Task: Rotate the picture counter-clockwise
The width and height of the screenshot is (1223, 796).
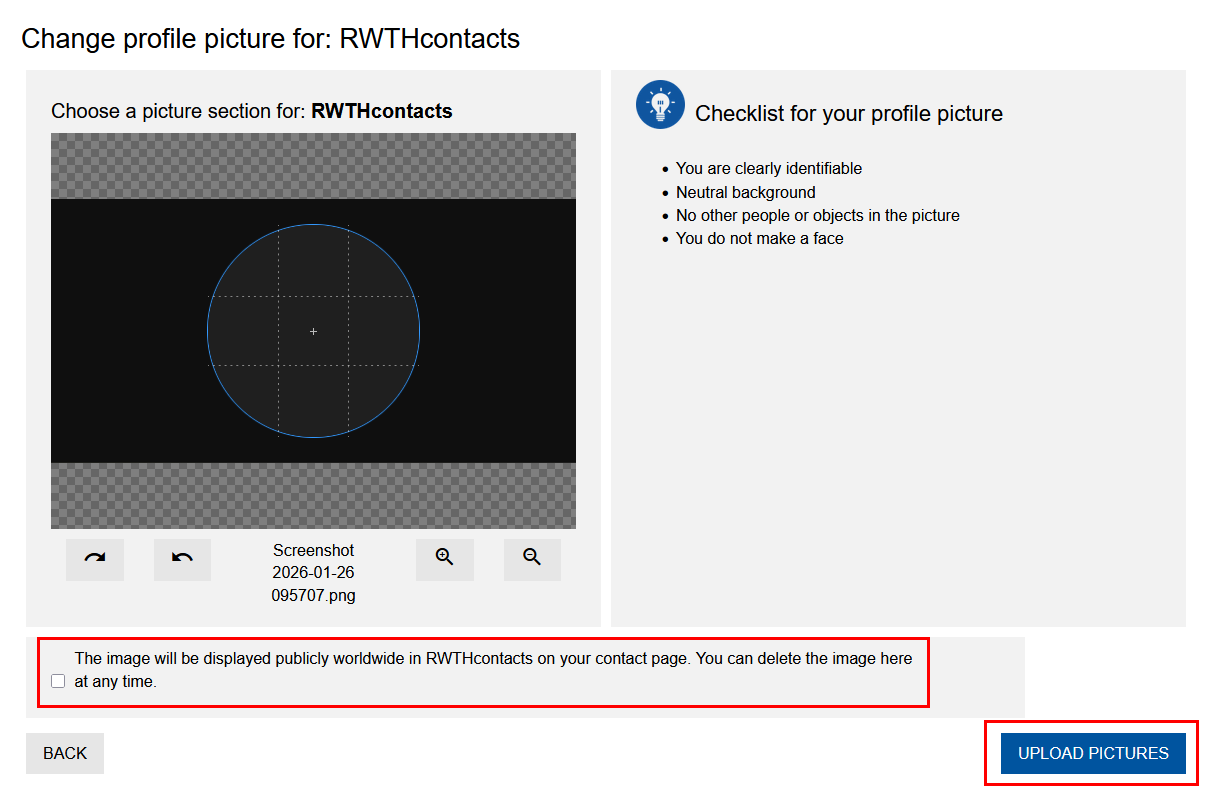Action: click(182, 559)
